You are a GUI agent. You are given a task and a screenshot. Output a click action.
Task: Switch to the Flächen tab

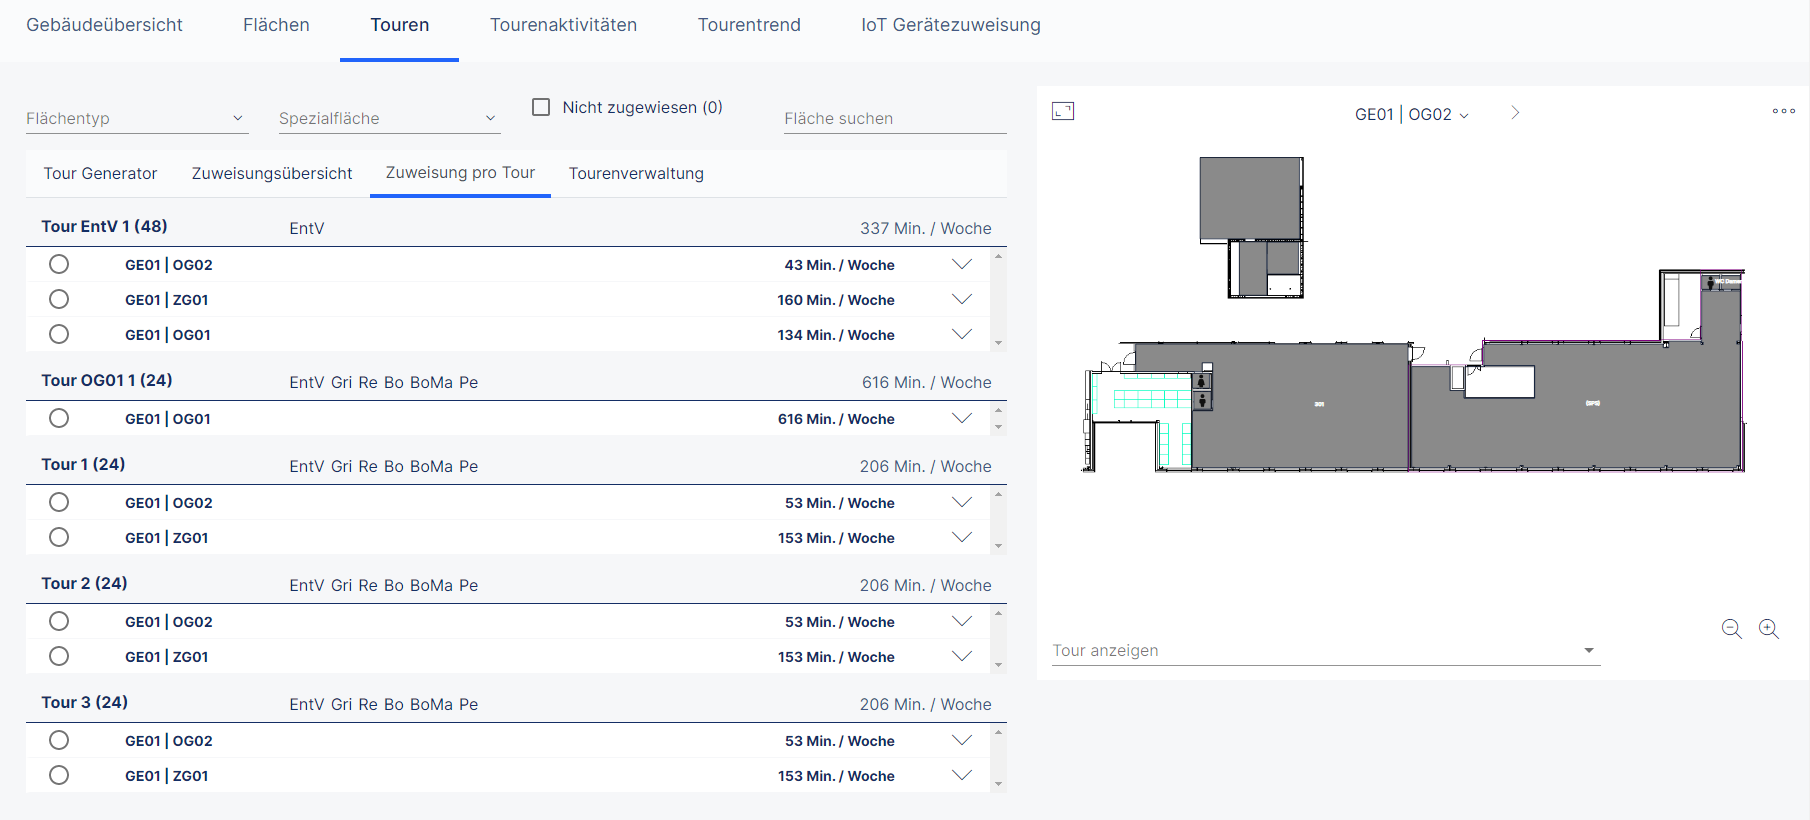point(276,25)
